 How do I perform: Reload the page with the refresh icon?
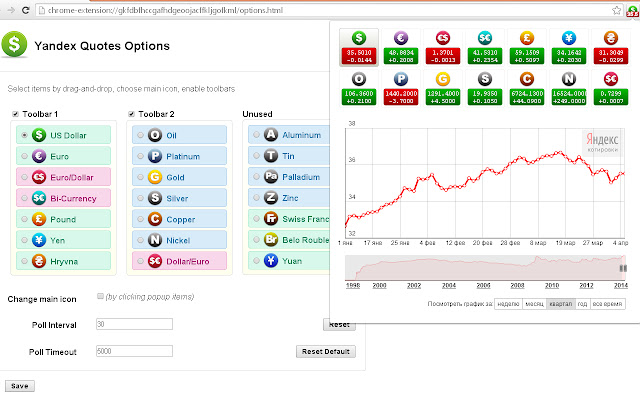25,10
